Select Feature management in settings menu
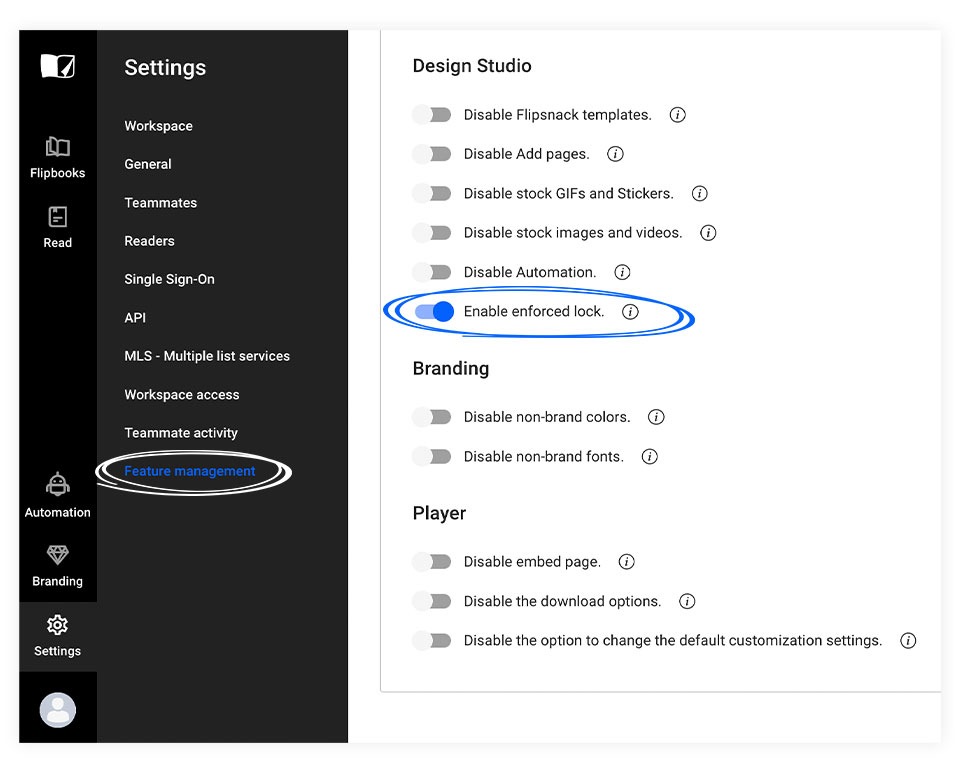This screenshot has width=960, height=772. pyautogui.click(x=190, y=471)
